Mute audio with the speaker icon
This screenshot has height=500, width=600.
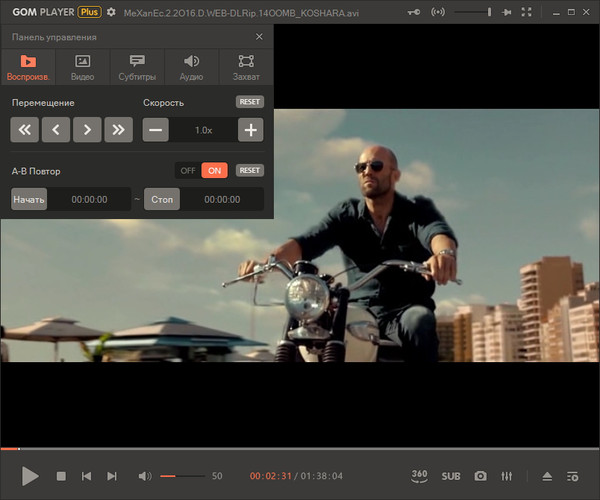tap(145, 477)
